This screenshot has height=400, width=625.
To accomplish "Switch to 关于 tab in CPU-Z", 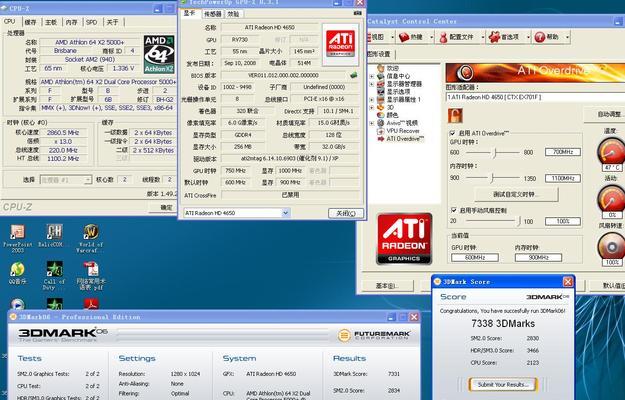I will point(113,22).
